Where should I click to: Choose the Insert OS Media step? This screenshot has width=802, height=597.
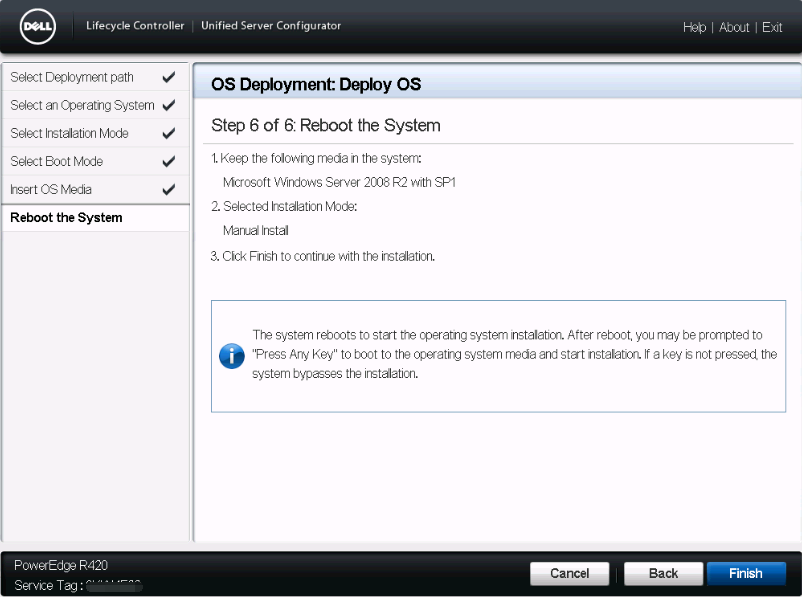[51, 189]
